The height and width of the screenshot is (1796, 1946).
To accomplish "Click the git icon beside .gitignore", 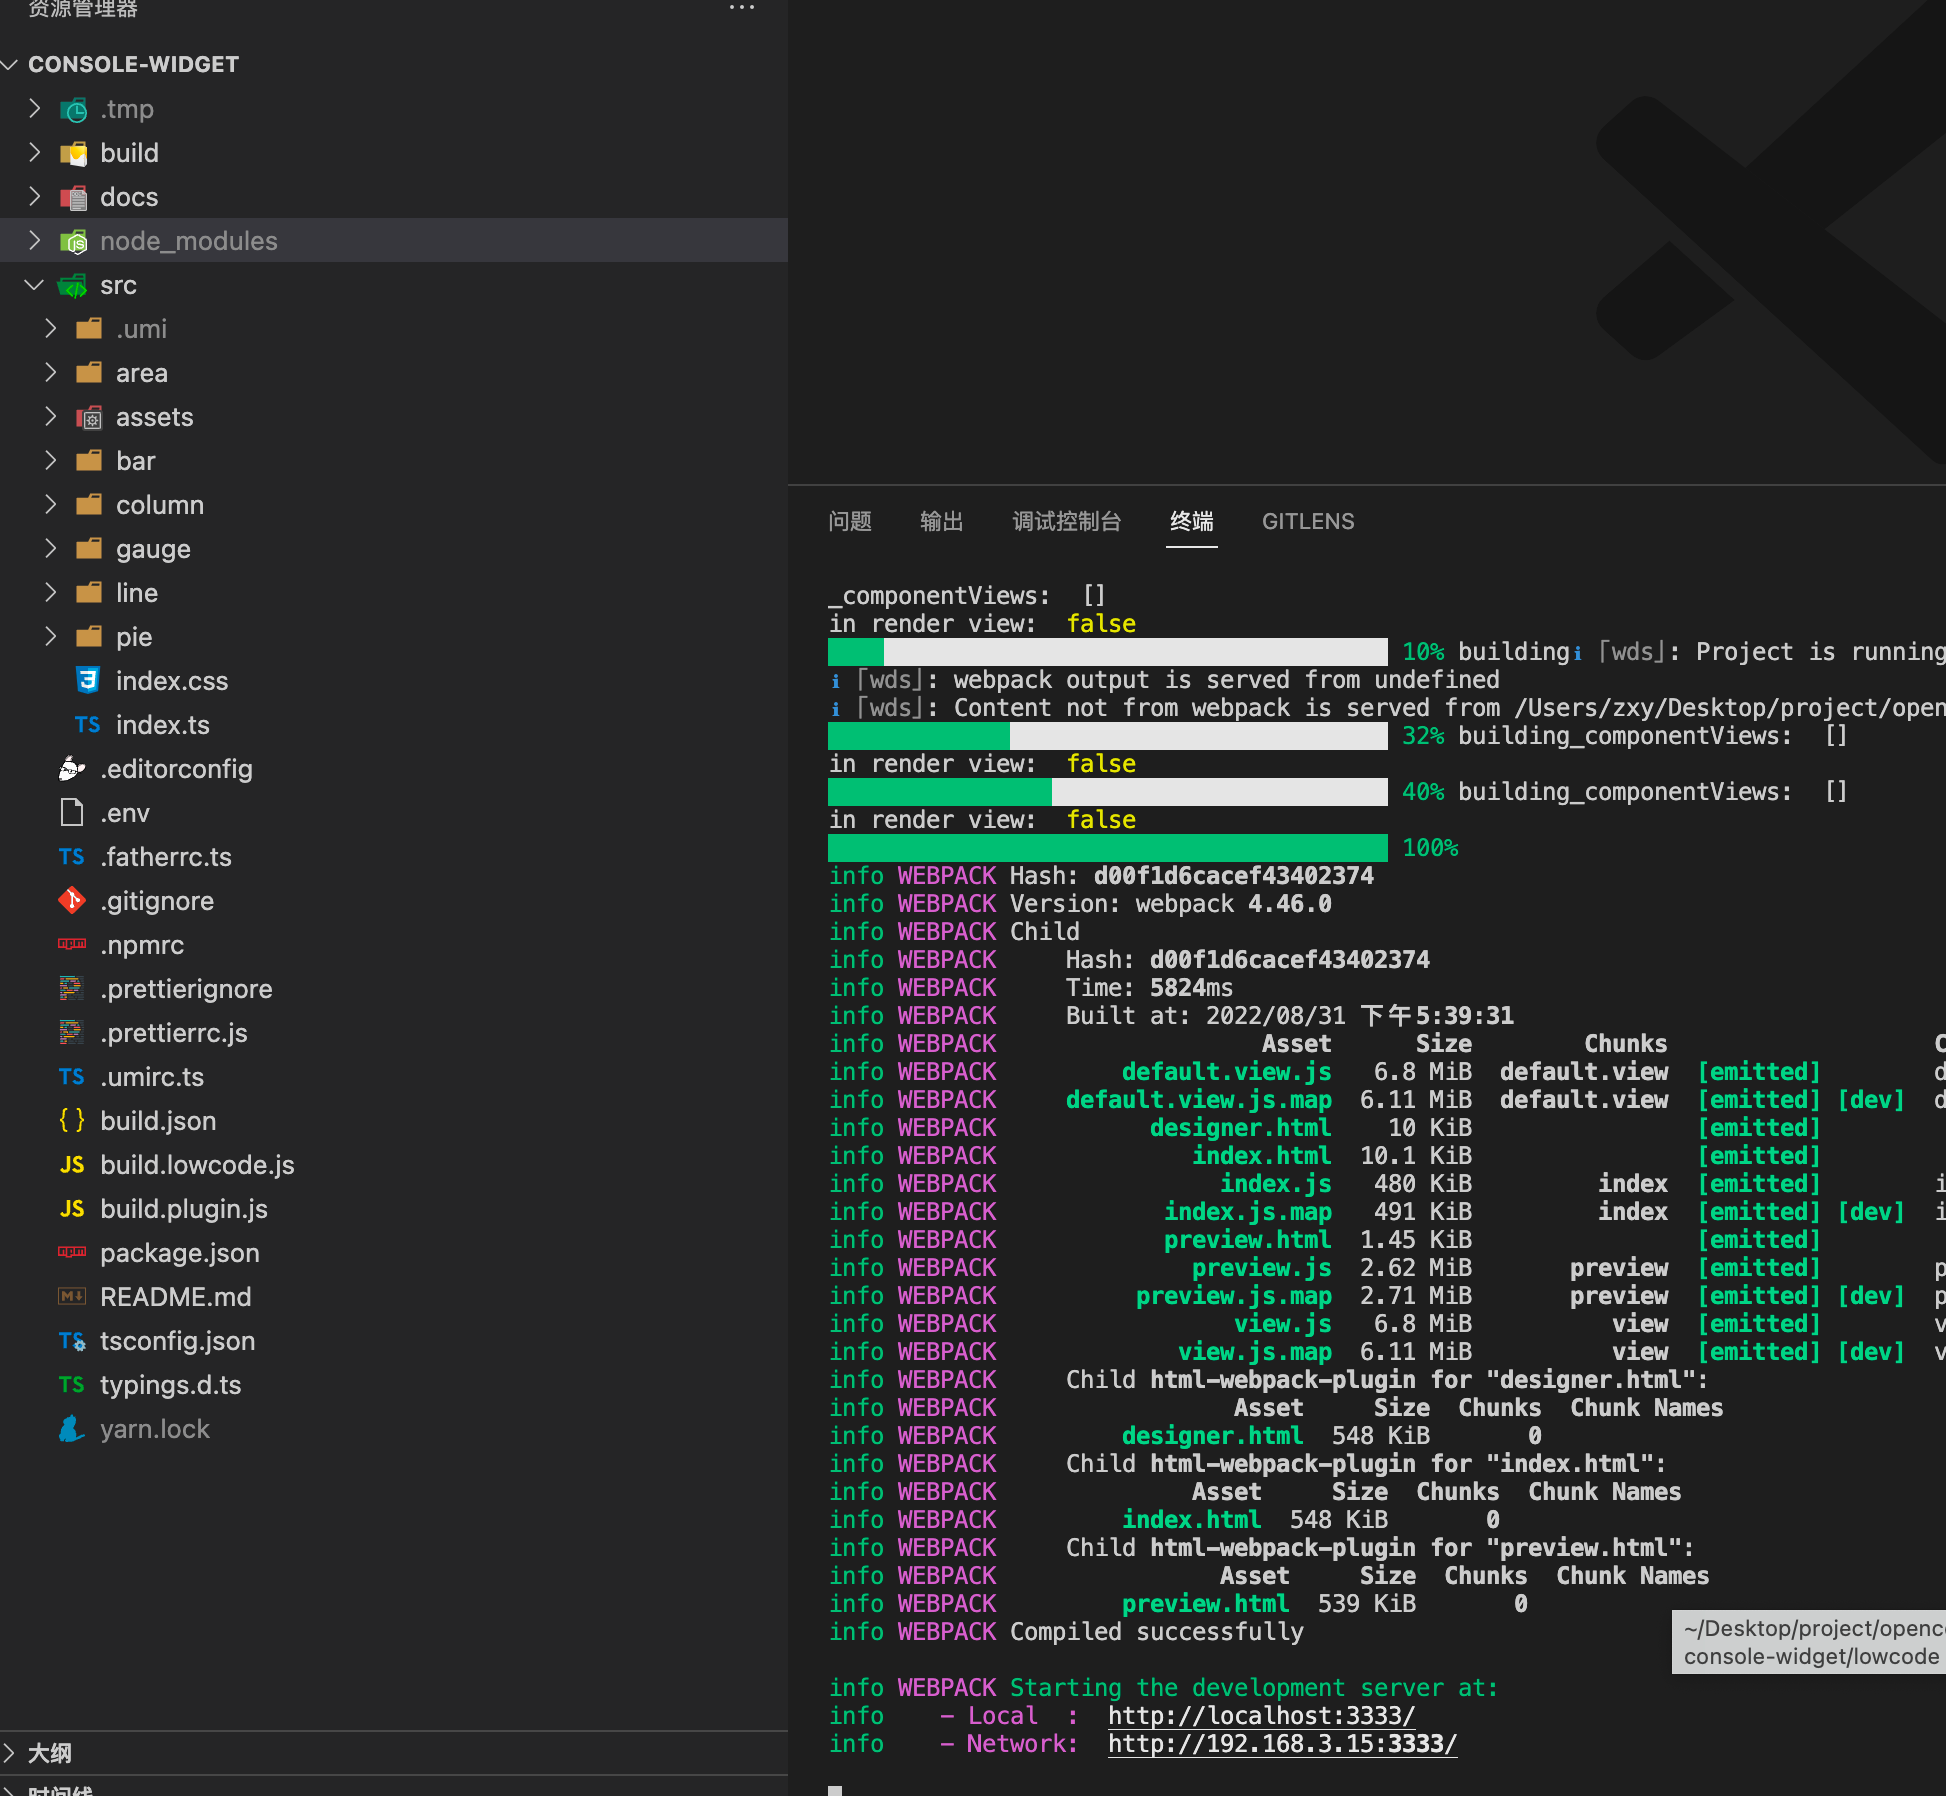I will pos(72,901).
